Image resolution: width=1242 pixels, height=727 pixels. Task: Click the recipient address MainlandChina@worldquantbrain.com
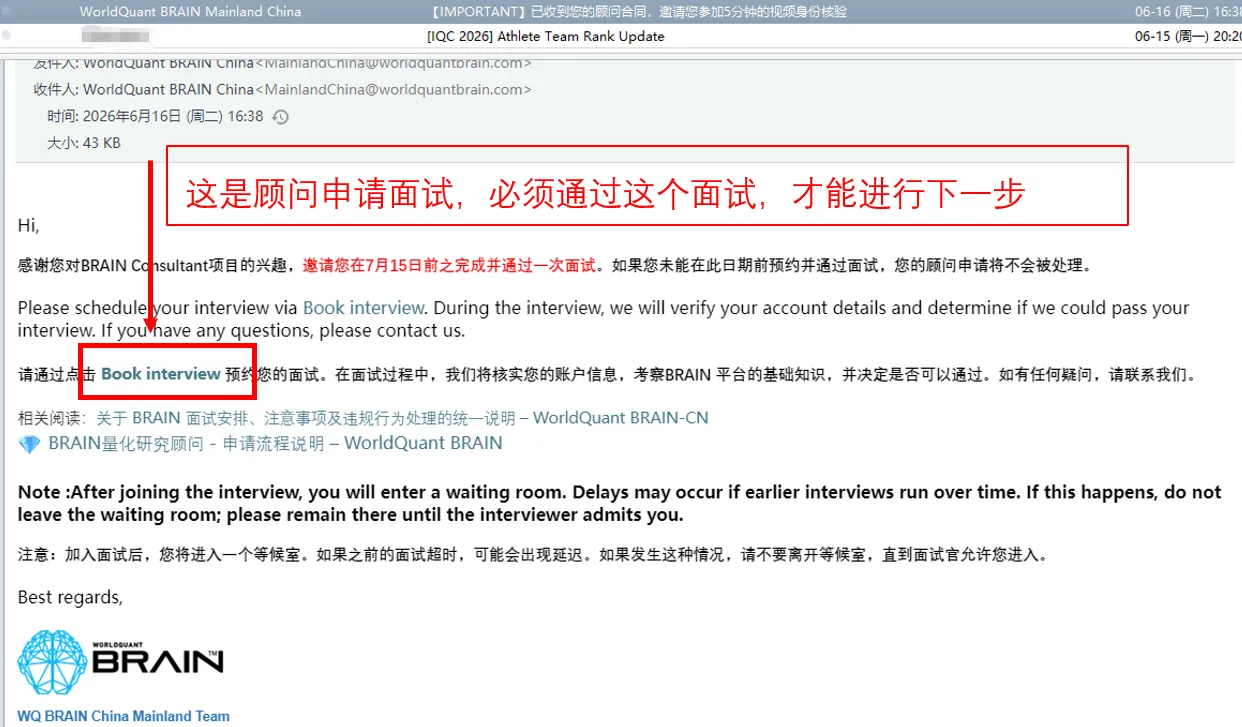click(393, 89)
